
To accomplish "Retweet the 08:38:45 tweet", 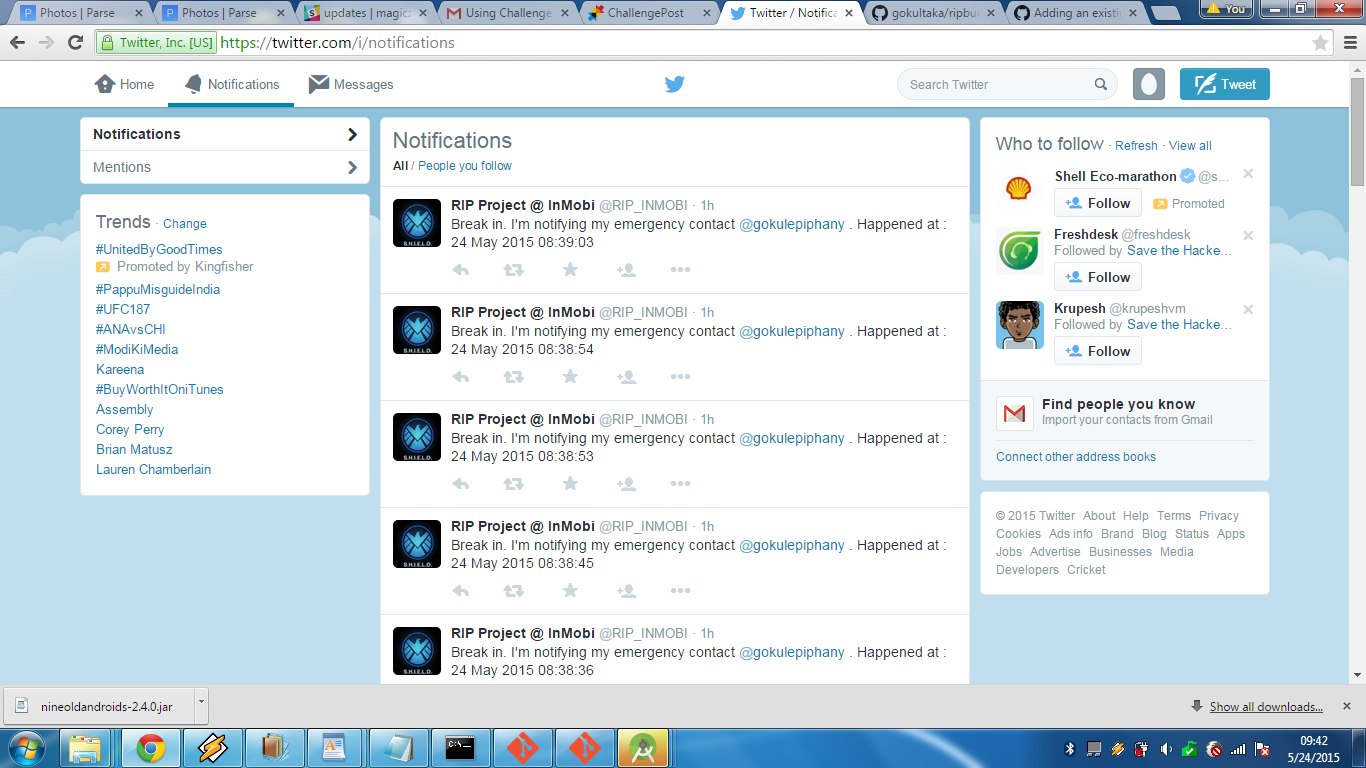I will (x=513, y=591).
